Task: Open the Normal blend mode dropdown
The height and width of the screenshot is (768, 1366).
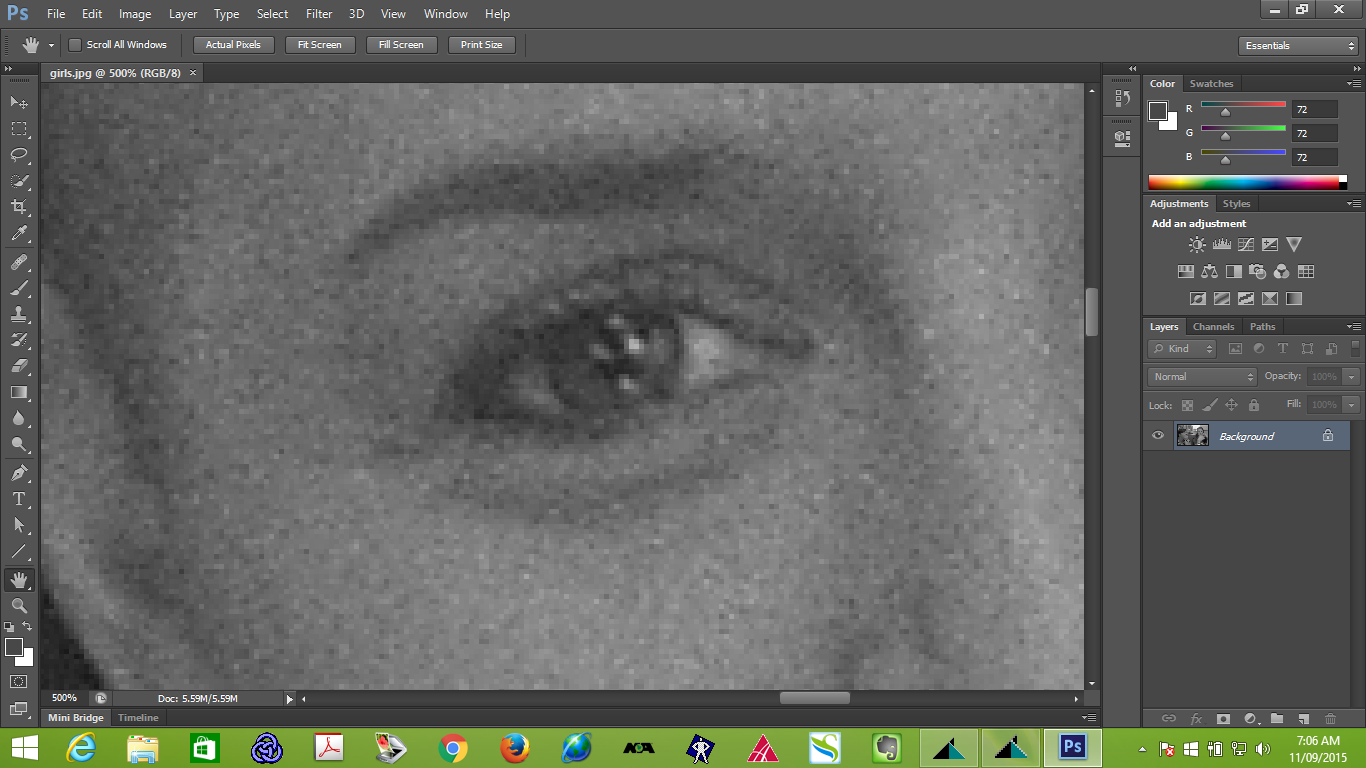Action: point(1203,377)
